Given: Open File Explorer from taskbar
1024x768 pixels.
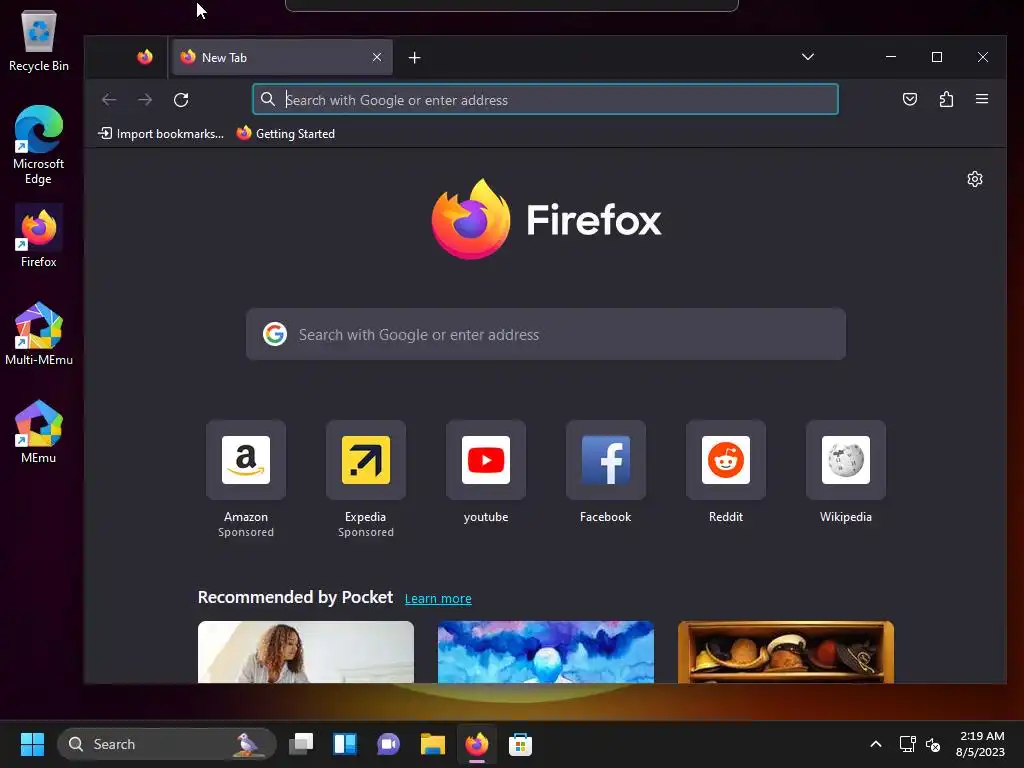Looking at the screenshot, I should 432,744.
